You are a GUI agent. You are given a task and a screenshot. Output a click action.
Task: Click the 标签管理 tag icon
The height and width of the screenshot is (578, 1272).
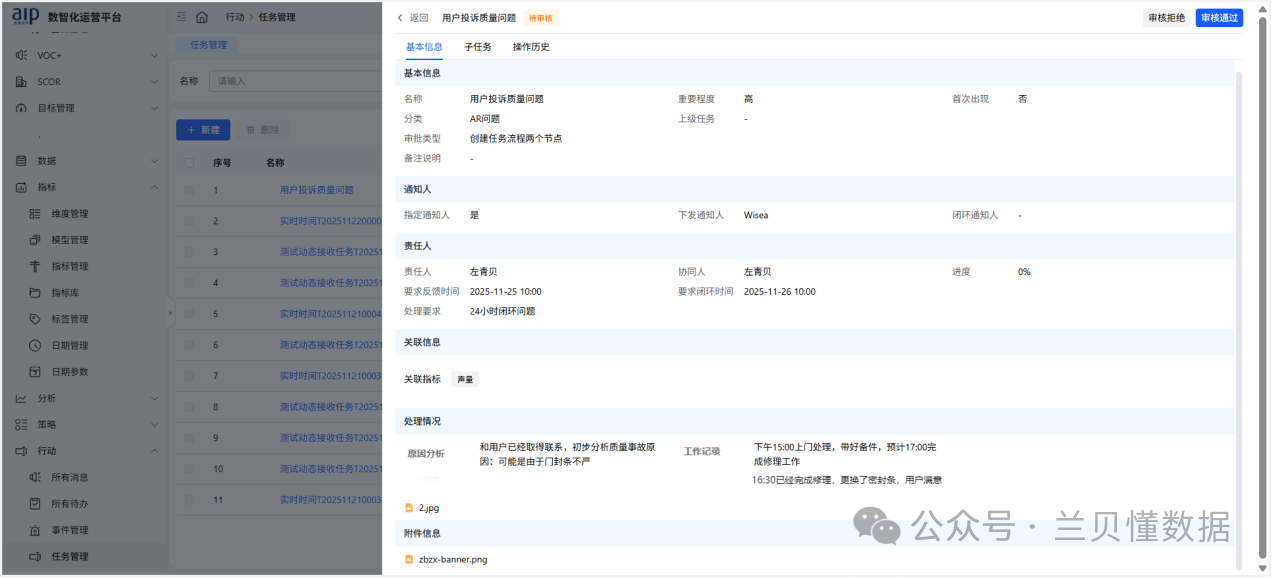[34, 319]
